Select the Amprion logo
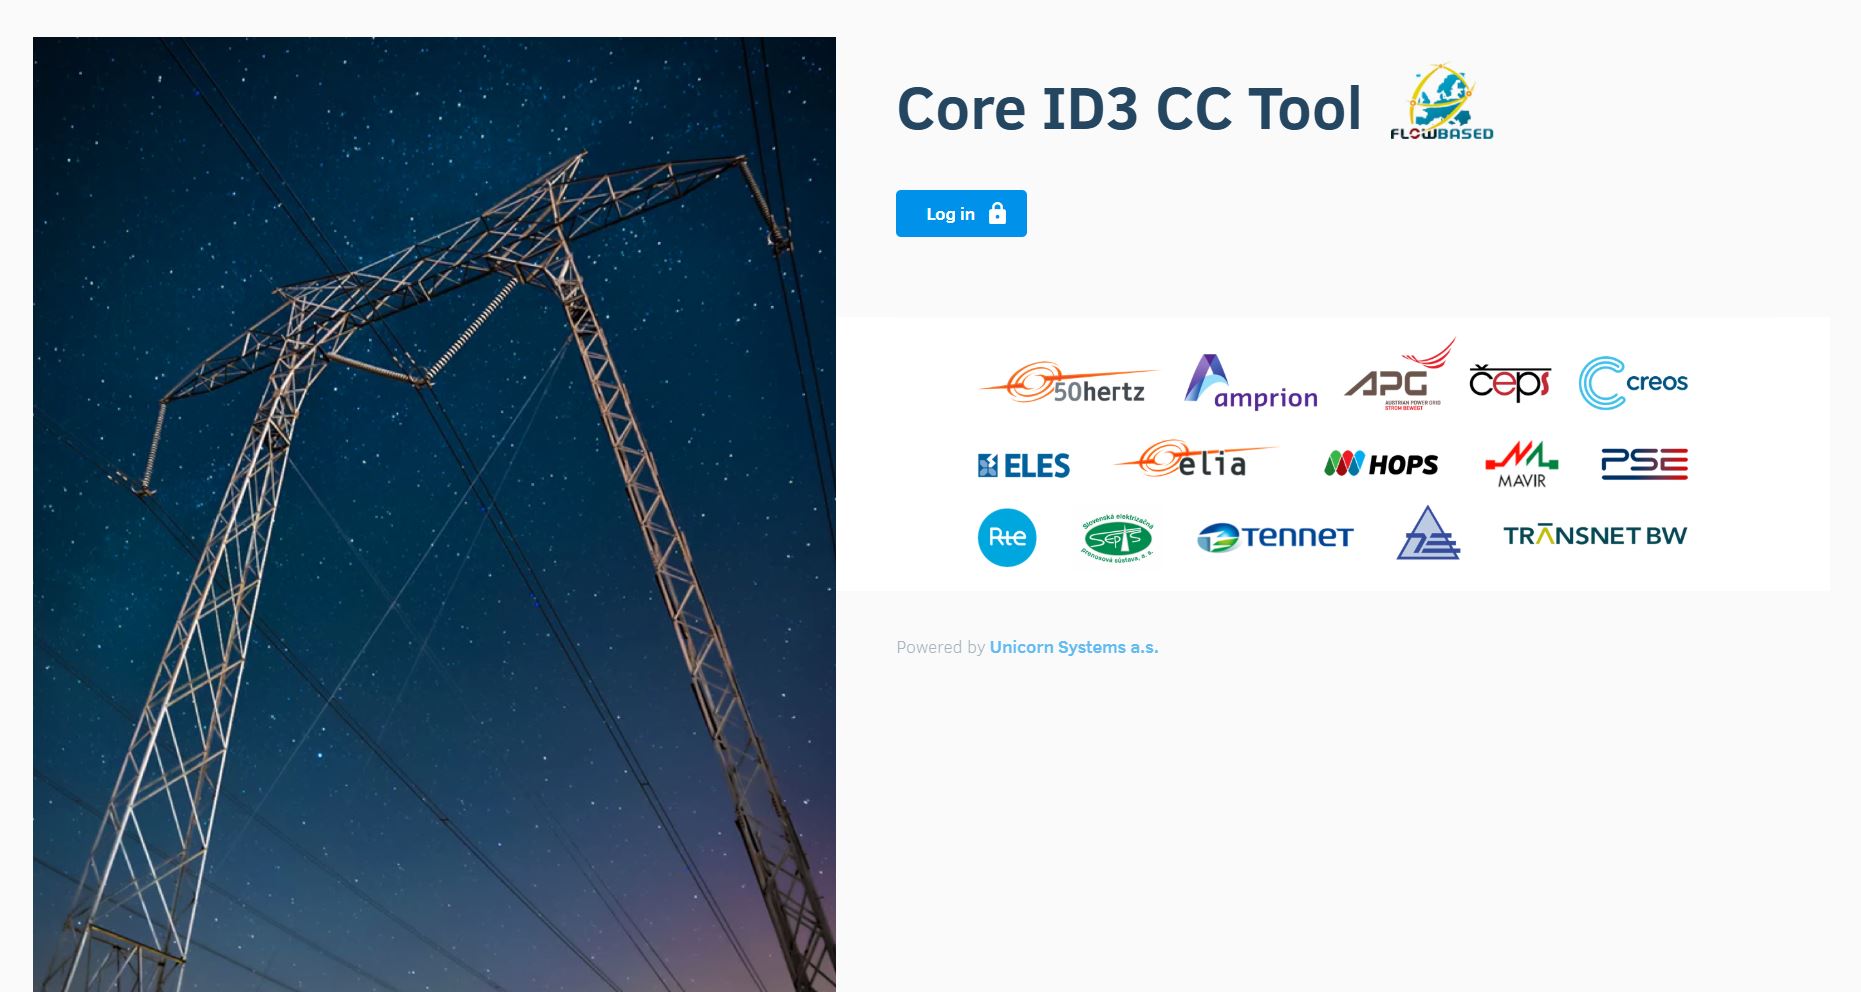The width and height of the screenshot is (1861, 992). click(1250, 383)
